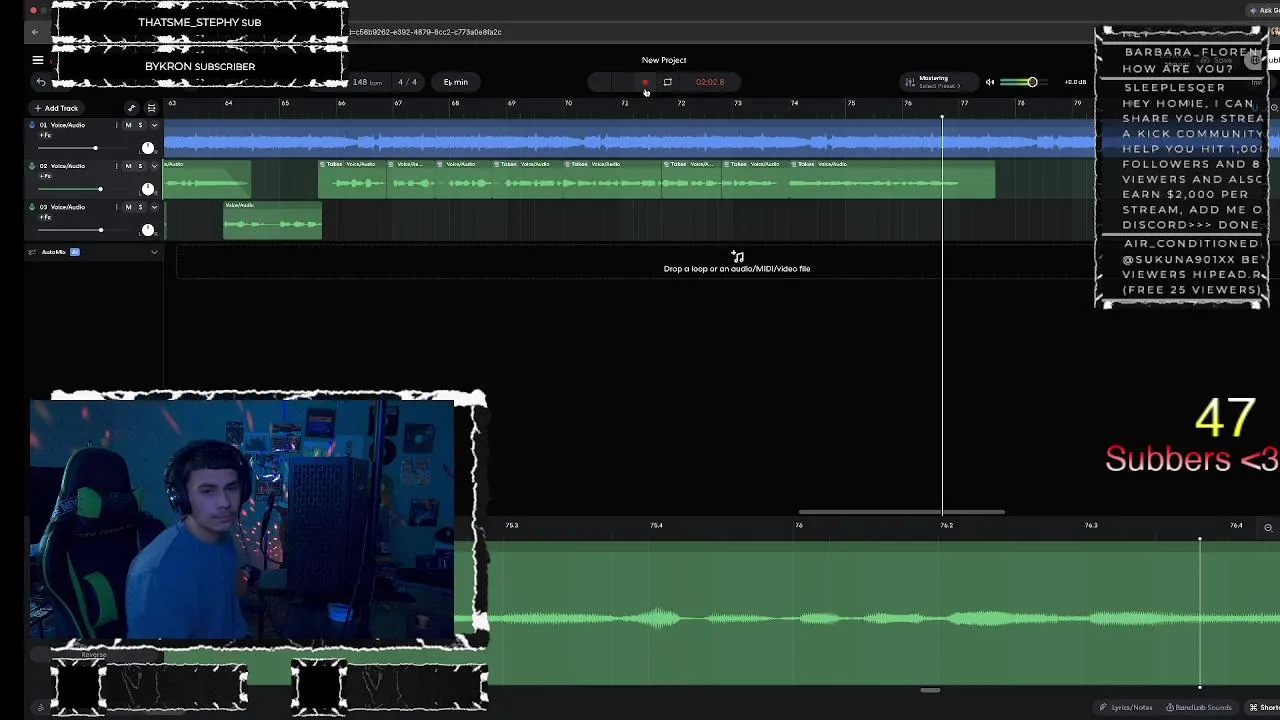1280x720 pixels.
Task: Click the Add Track button
Action: pyautogui.click(x=56, y=108)
